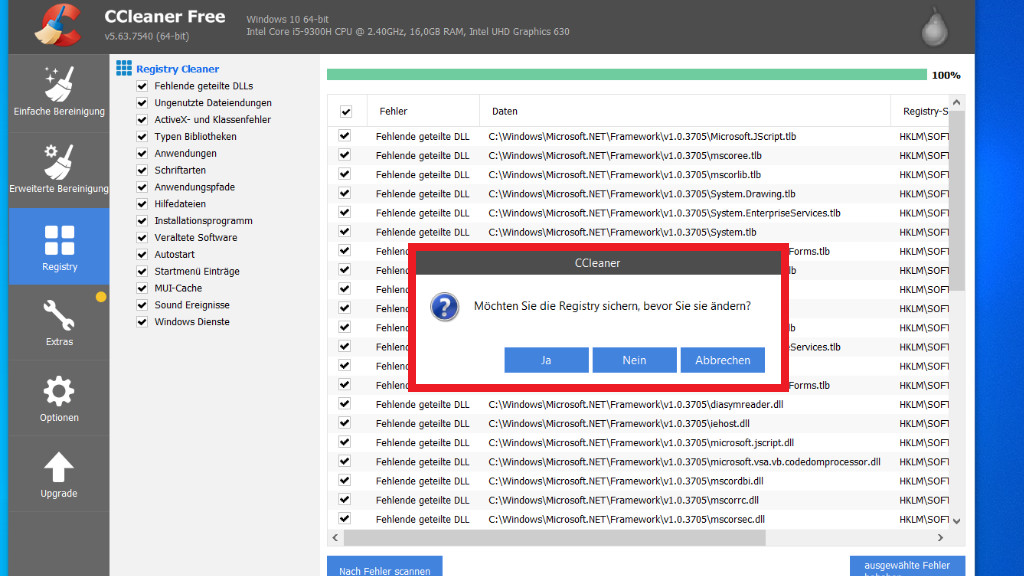The image size is (1024, 576).
Task: Disable the Windows Dienste checkbox
Action: click(x=142, y=322)
